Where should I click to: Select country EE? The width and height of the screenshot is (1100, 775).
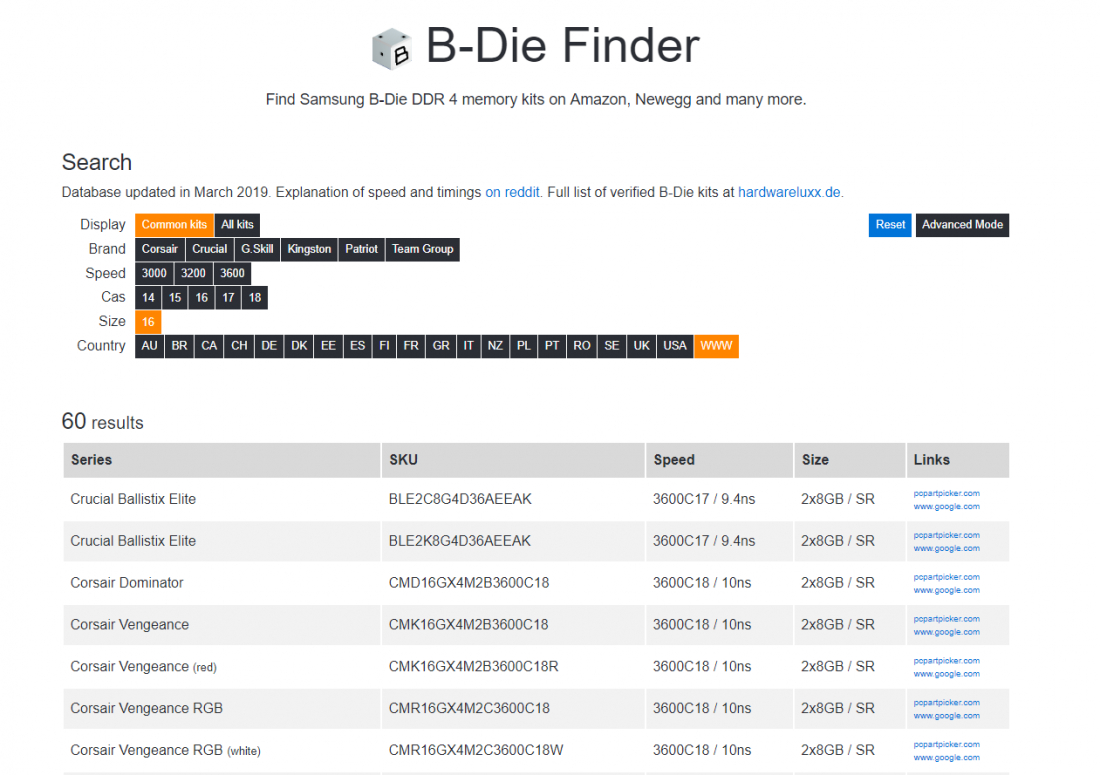(x=328, y=346)
